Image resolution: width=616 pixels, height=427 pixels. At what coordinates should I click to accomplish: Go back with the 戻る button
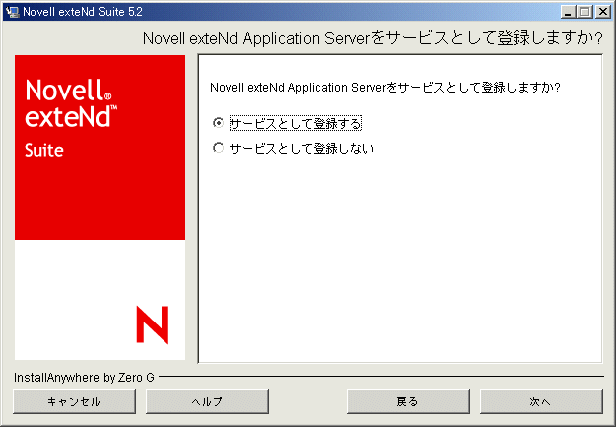tap(408, 401)
